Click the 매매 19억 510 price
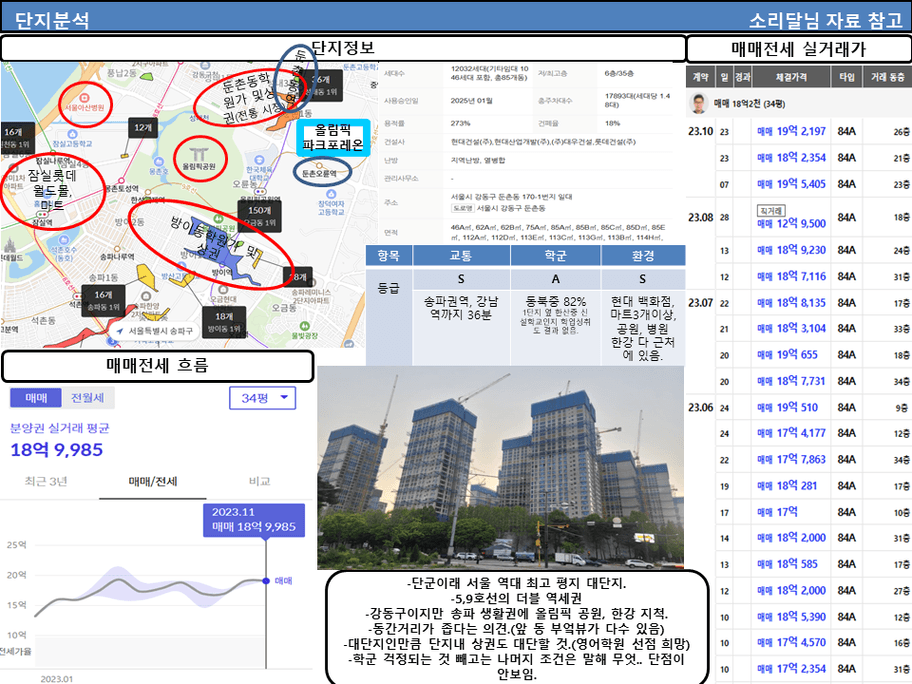912x684 pixels. tap(787, 407)
